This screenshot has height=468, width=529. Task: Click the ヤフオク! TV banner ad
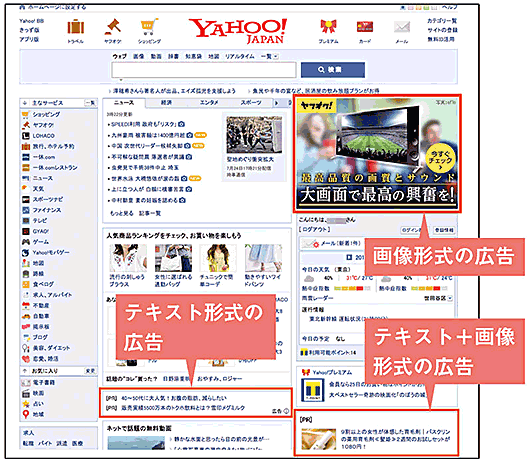(x=377, y=154)
